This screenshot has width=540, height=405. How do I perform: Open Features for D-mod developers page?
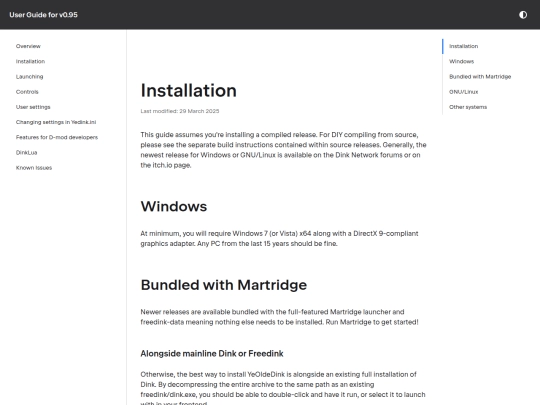pyautogui.click(x=57, y=137)
